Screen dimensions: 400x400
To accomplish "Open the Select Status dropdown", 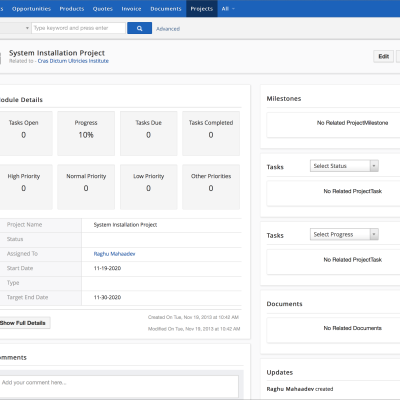I will click(x=344, y=166).
